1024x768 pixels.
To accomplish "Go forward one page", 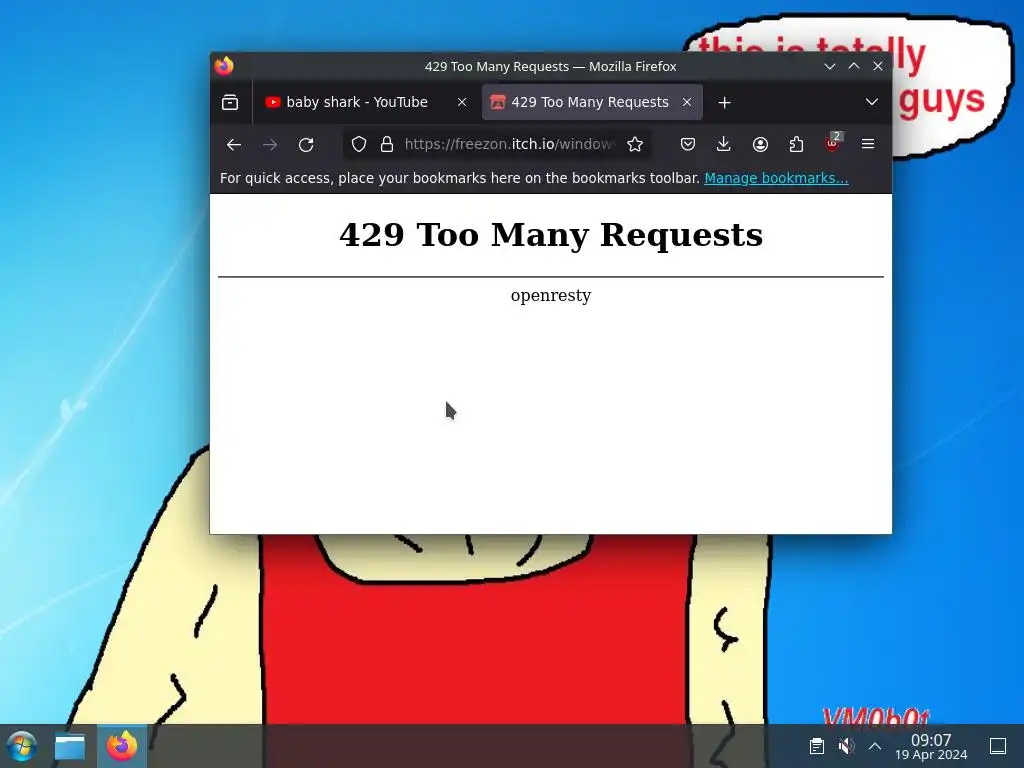I will point(270,144).
